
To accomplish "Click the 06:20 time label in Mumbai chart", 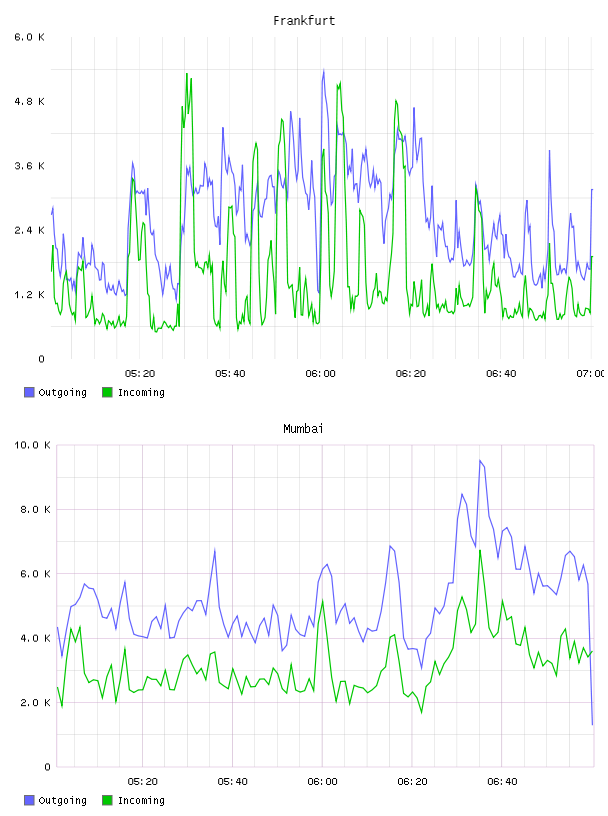I will click(412, 782).
